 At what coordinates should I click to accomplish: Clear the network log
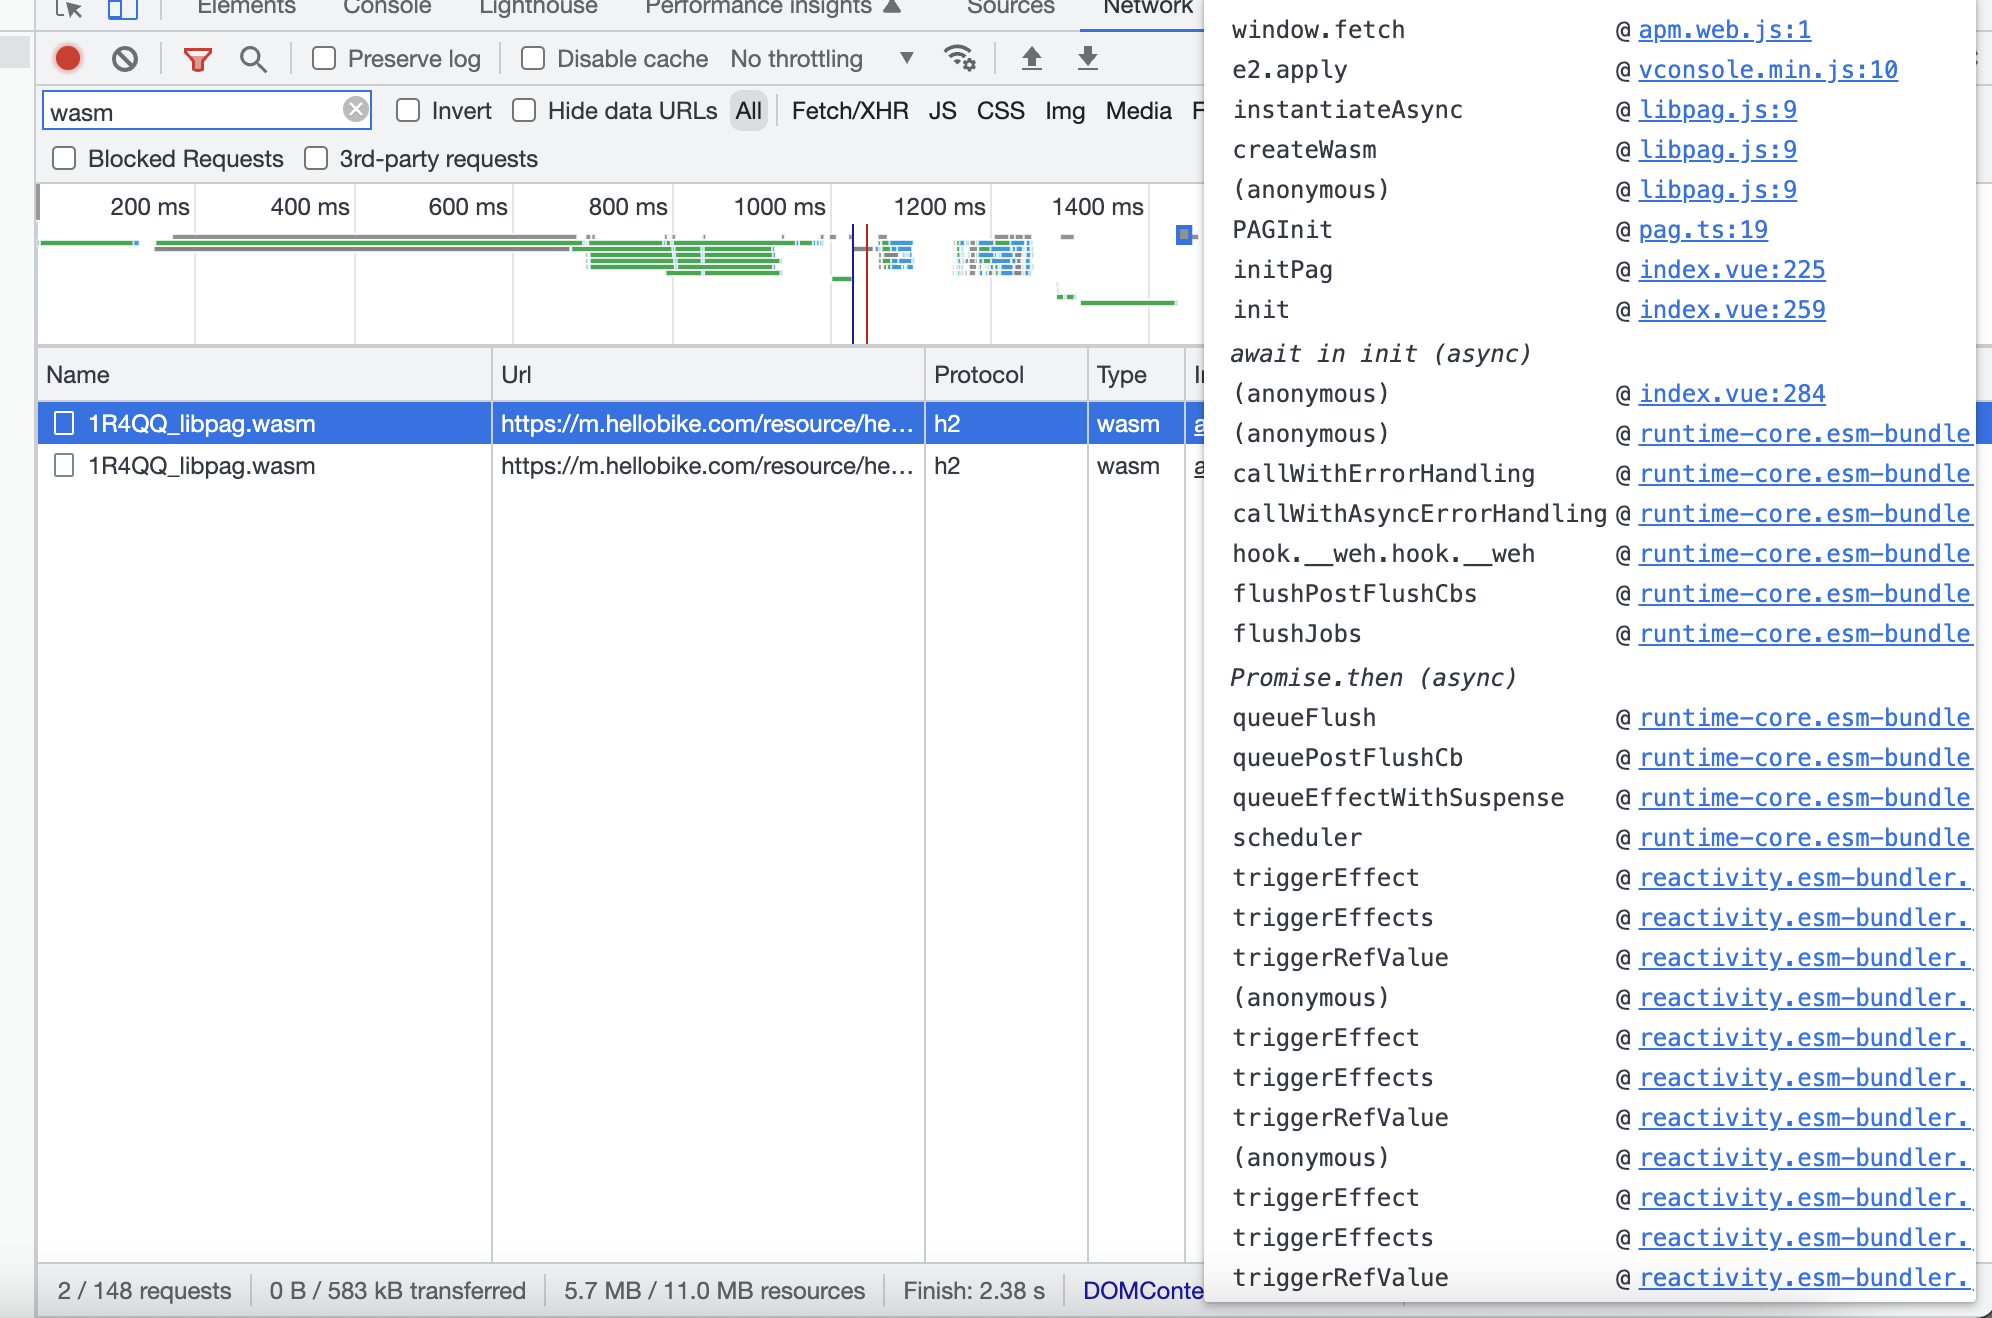tap(124, 58)
